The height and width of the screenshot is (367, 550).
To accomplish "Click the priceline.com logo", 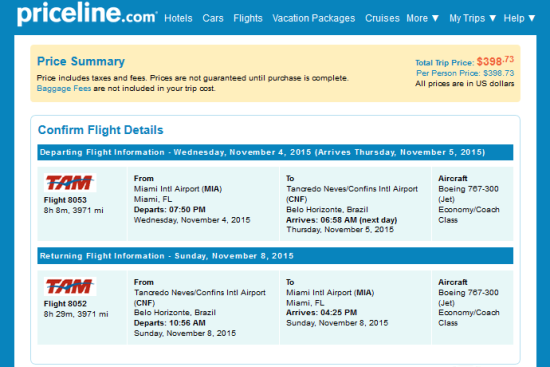I will click(87, 13).
